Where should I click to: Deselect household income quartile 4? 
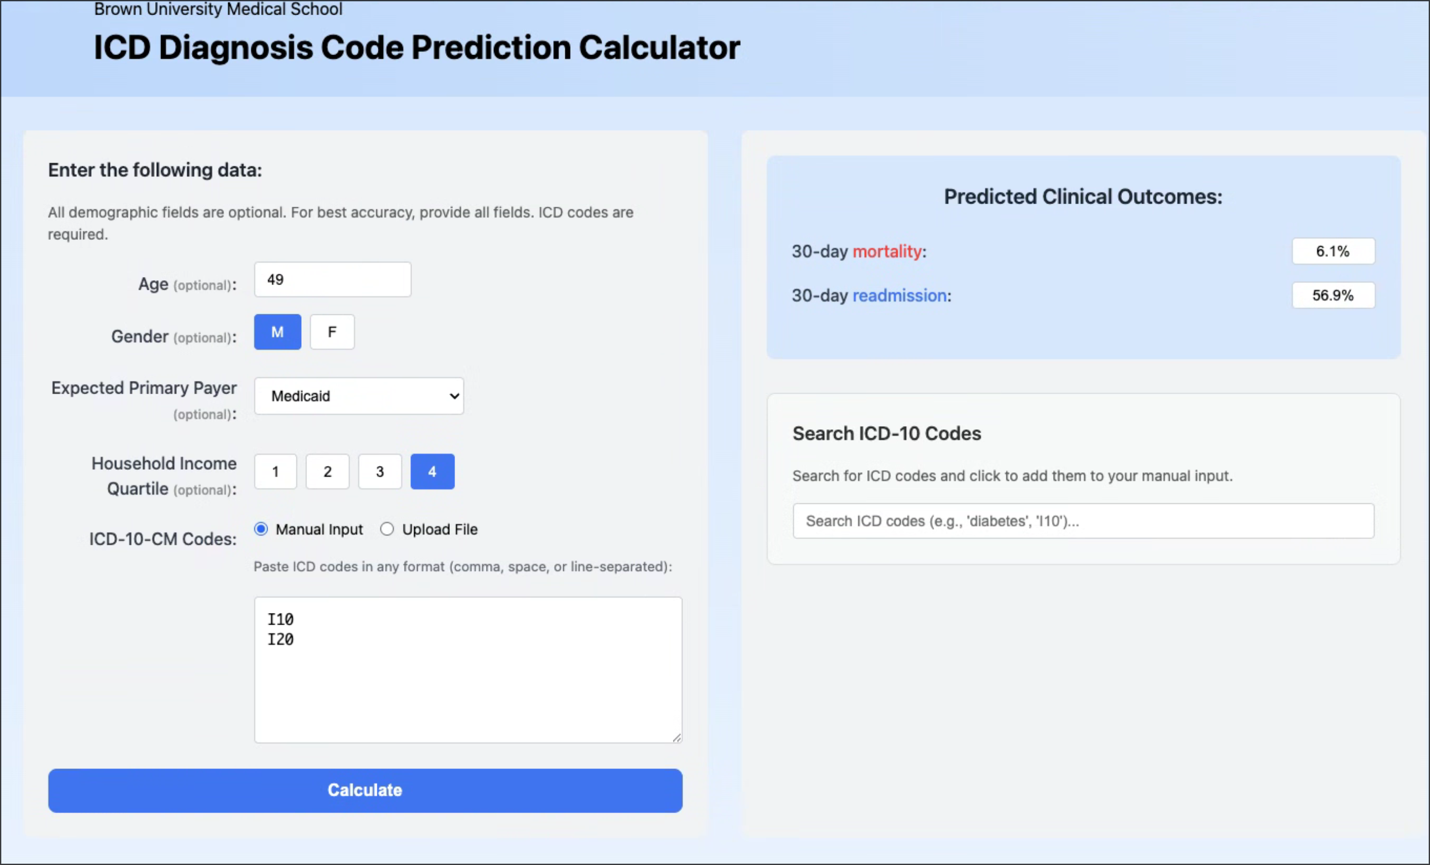click(432, 471)
